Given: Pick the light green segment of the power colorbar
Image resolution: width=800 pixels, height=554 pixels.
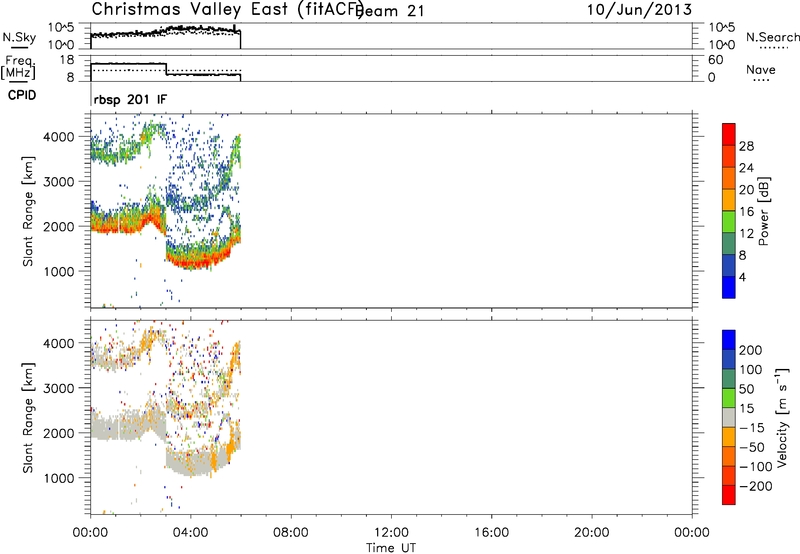Looking at the screenshot, I should tap(729, 221).
